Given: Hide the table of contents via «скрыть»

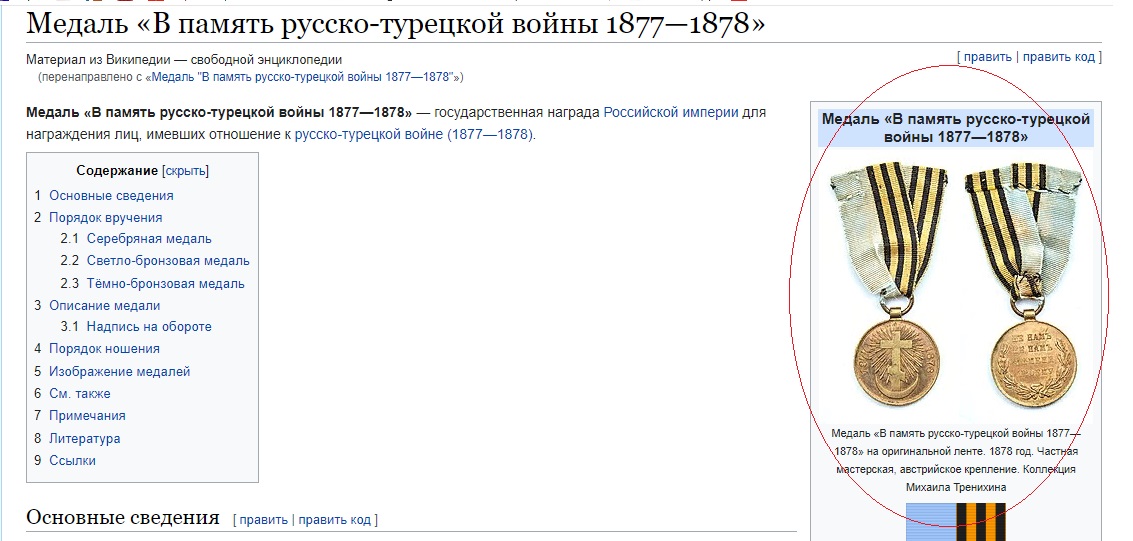Looking at the screenshot, I should [x=185, y=171].
